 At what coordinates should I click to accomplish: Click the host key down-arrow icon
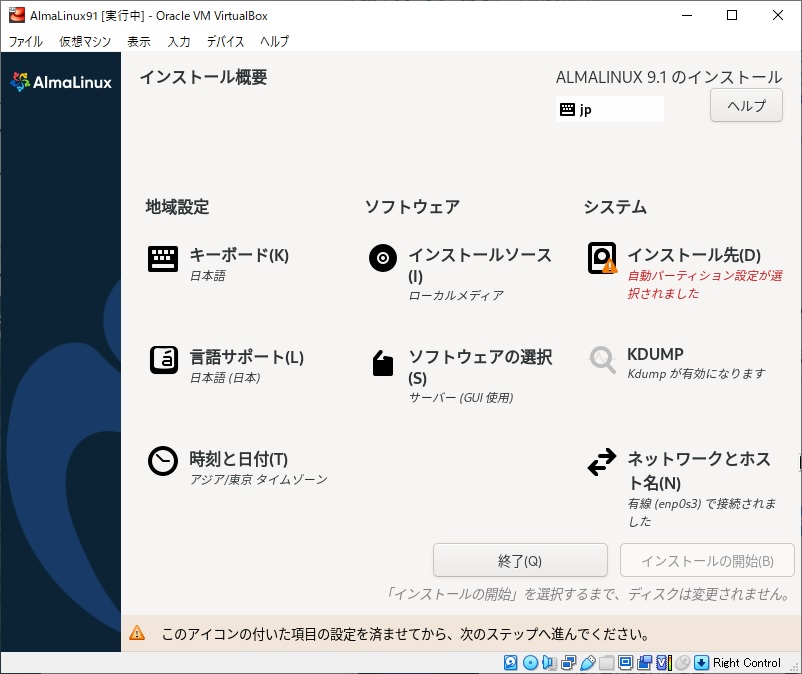click(x=701, y=663)
